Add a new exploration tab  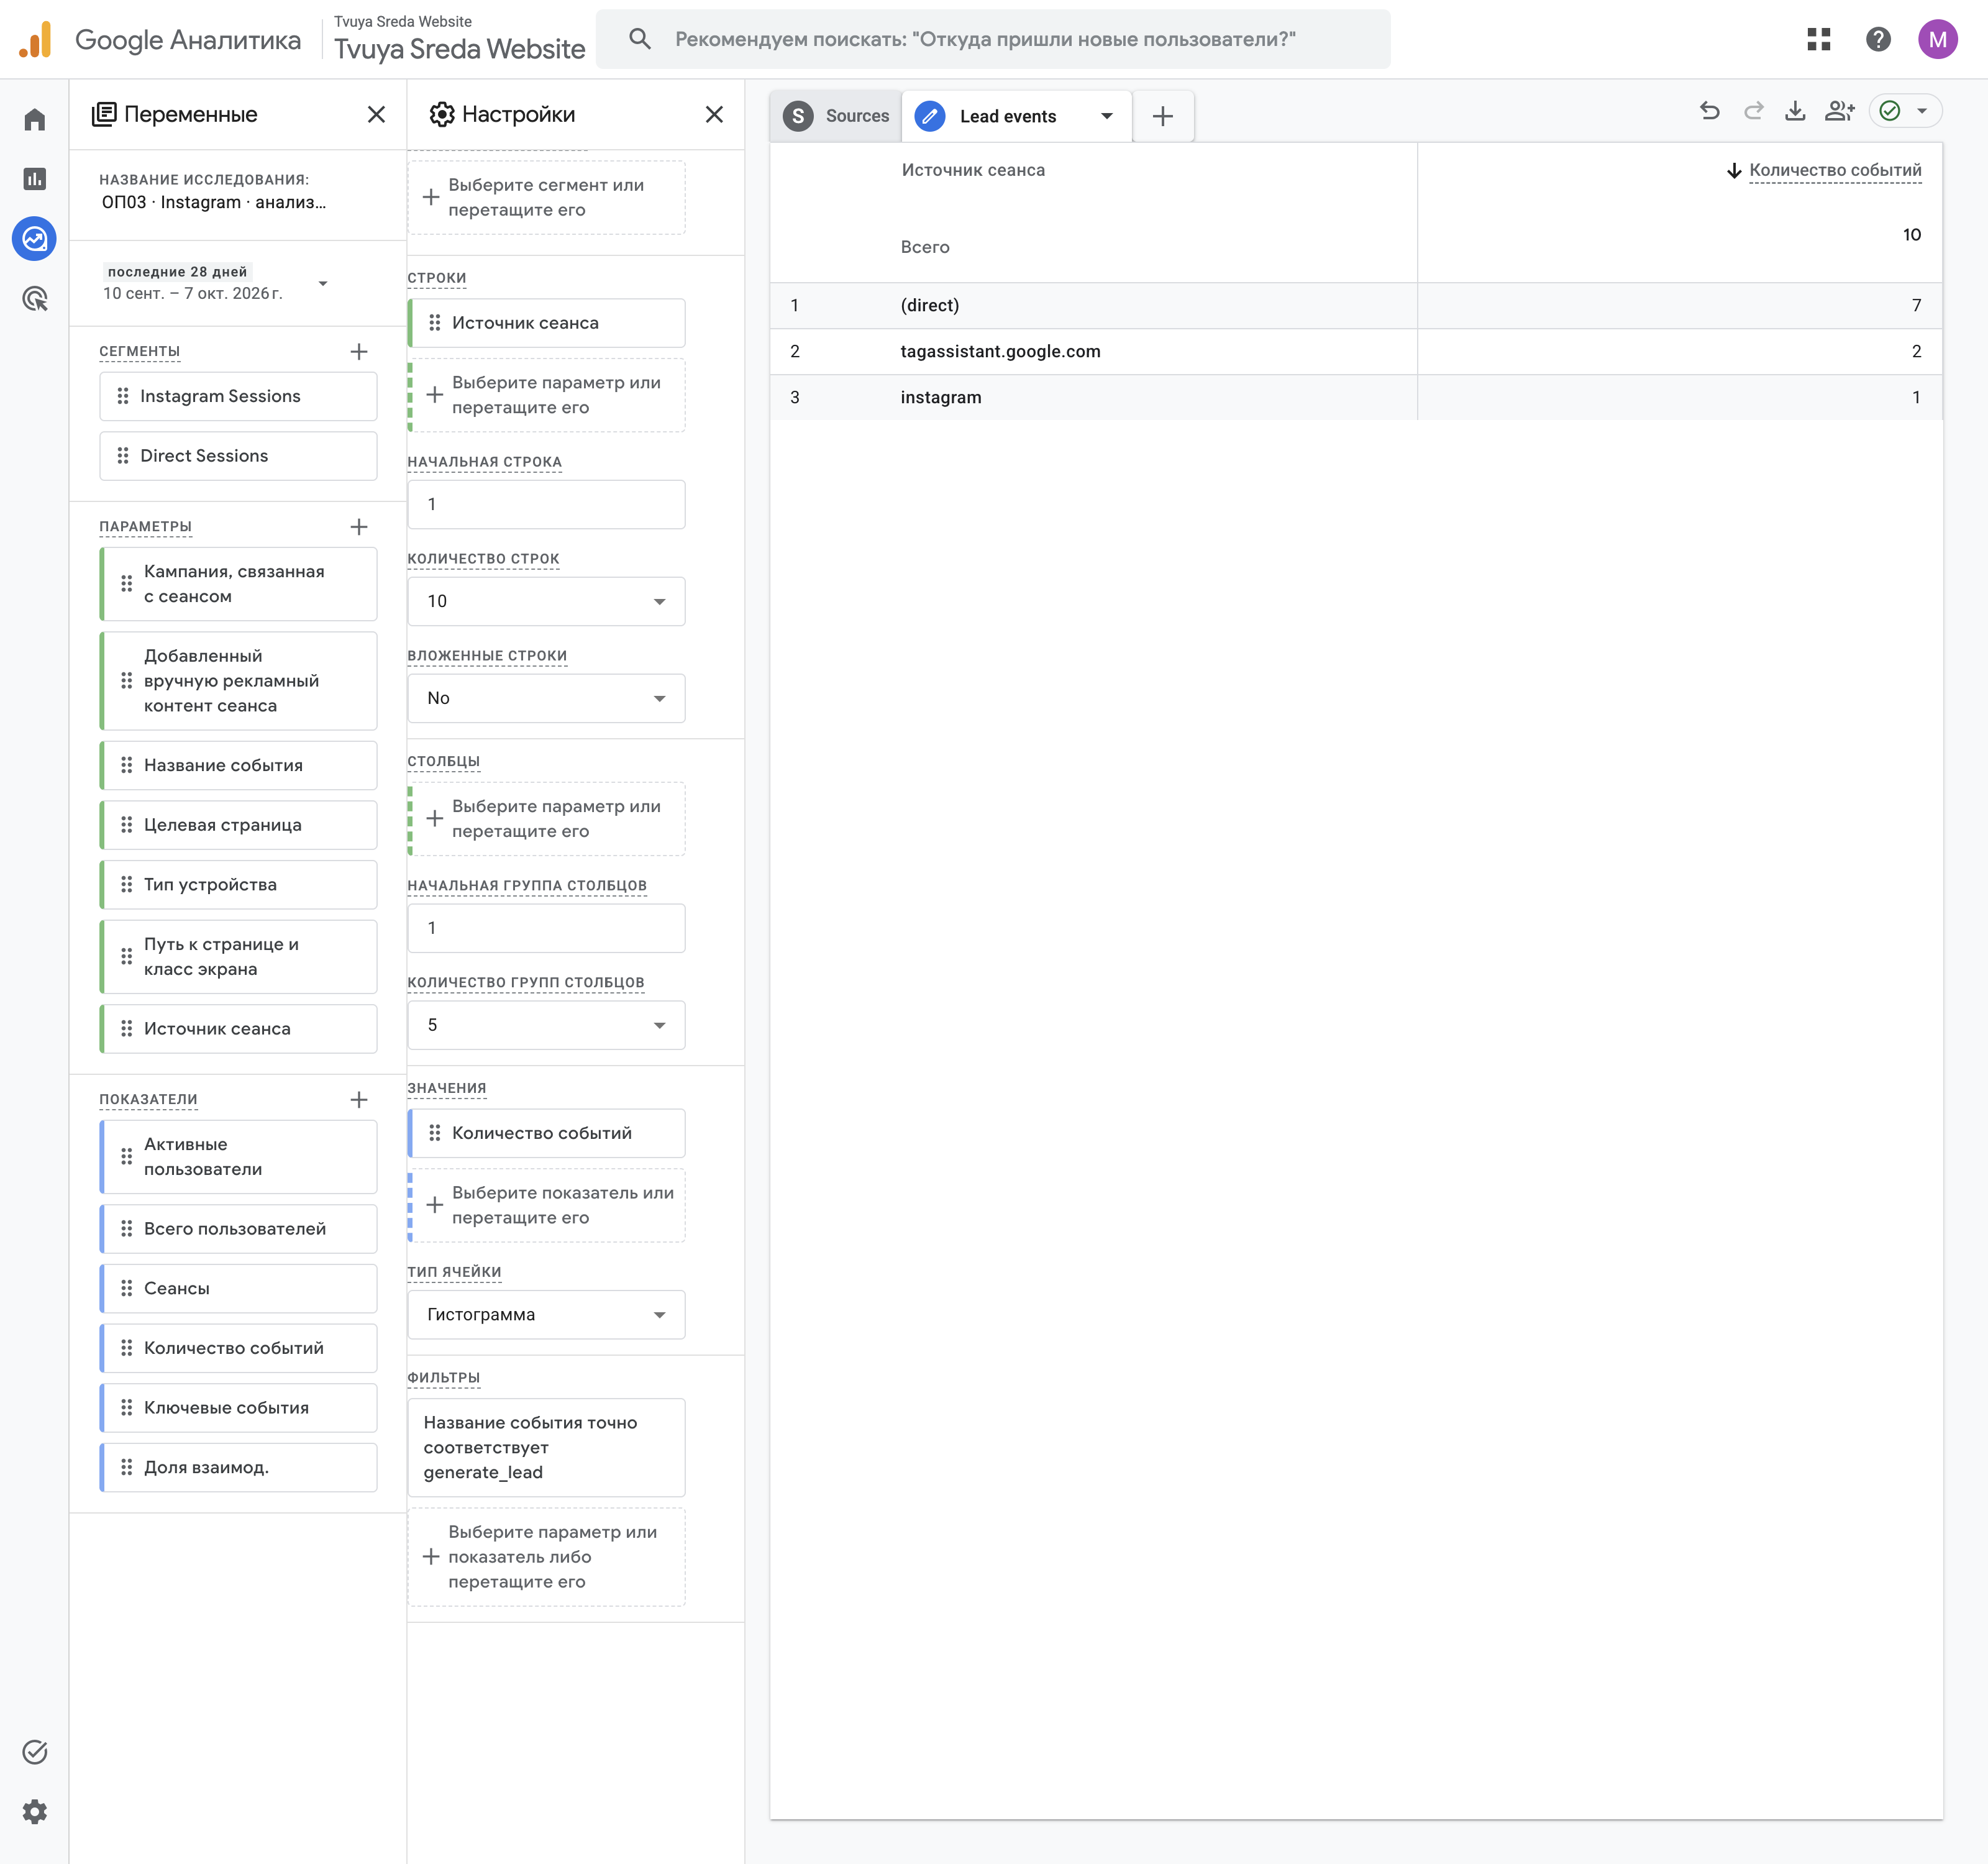tap(1162, 116)
